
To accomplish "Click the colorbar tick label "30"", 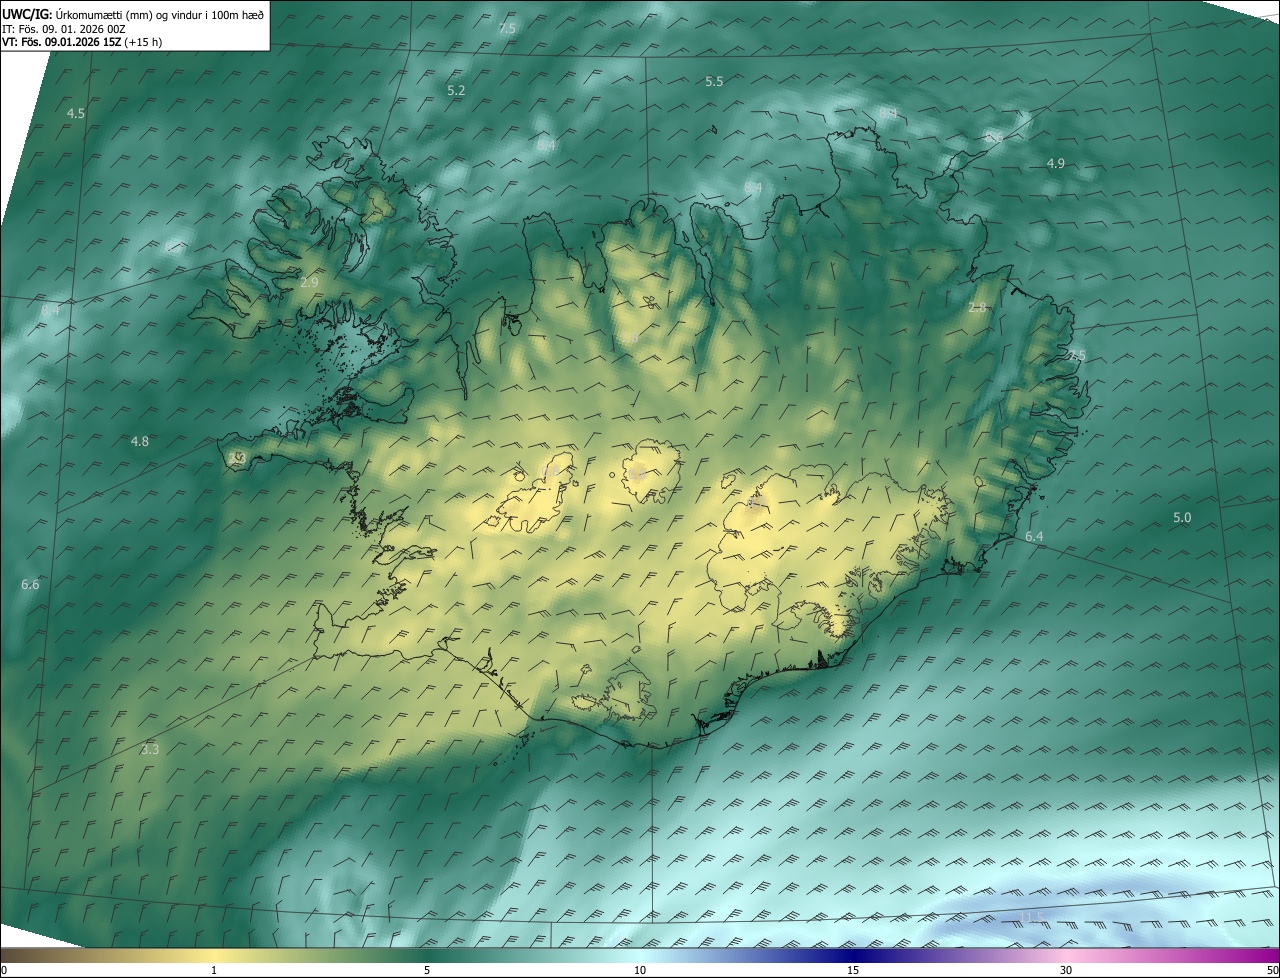I will [x=1066, y=970].
